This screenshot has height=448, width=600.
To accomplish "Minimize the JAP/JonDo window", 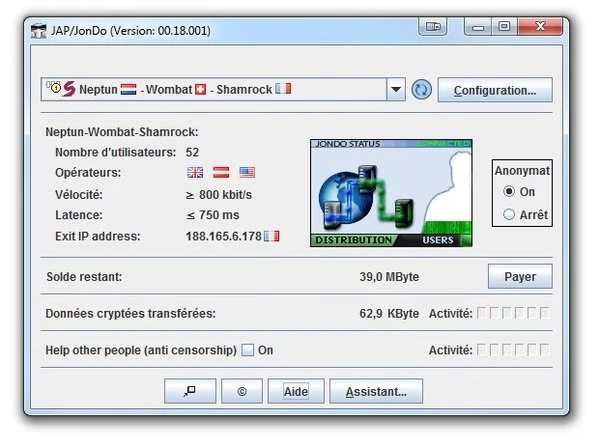I will pyautogui.click(x=478, y=27).
